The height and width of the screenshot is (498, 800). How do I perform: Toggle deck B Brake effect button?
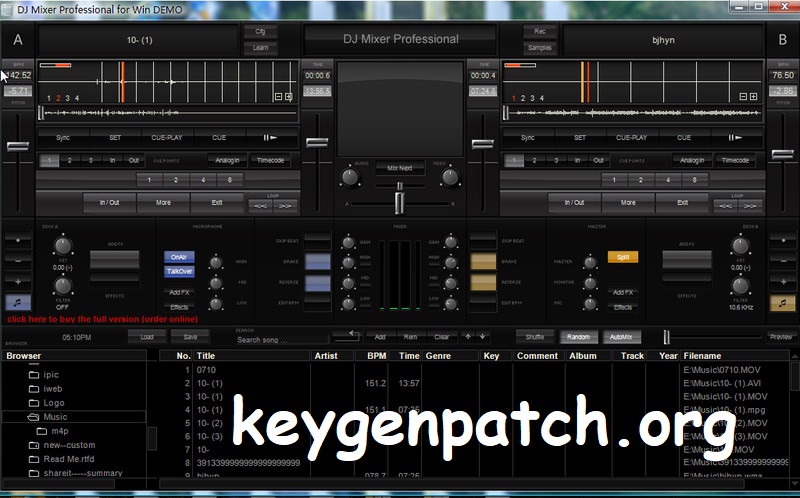point(483,261)
